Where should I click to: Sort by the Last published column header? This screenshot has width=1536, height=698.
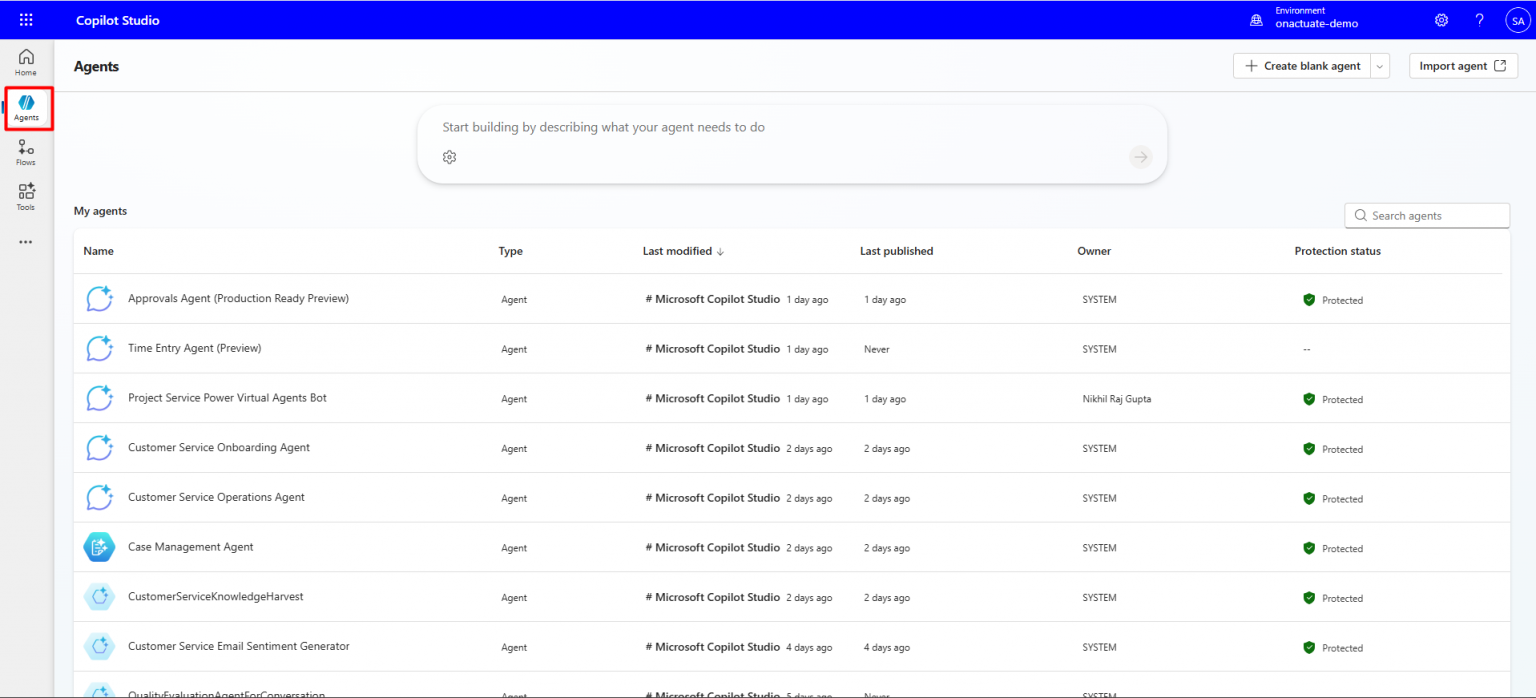(x=896, y=251)
